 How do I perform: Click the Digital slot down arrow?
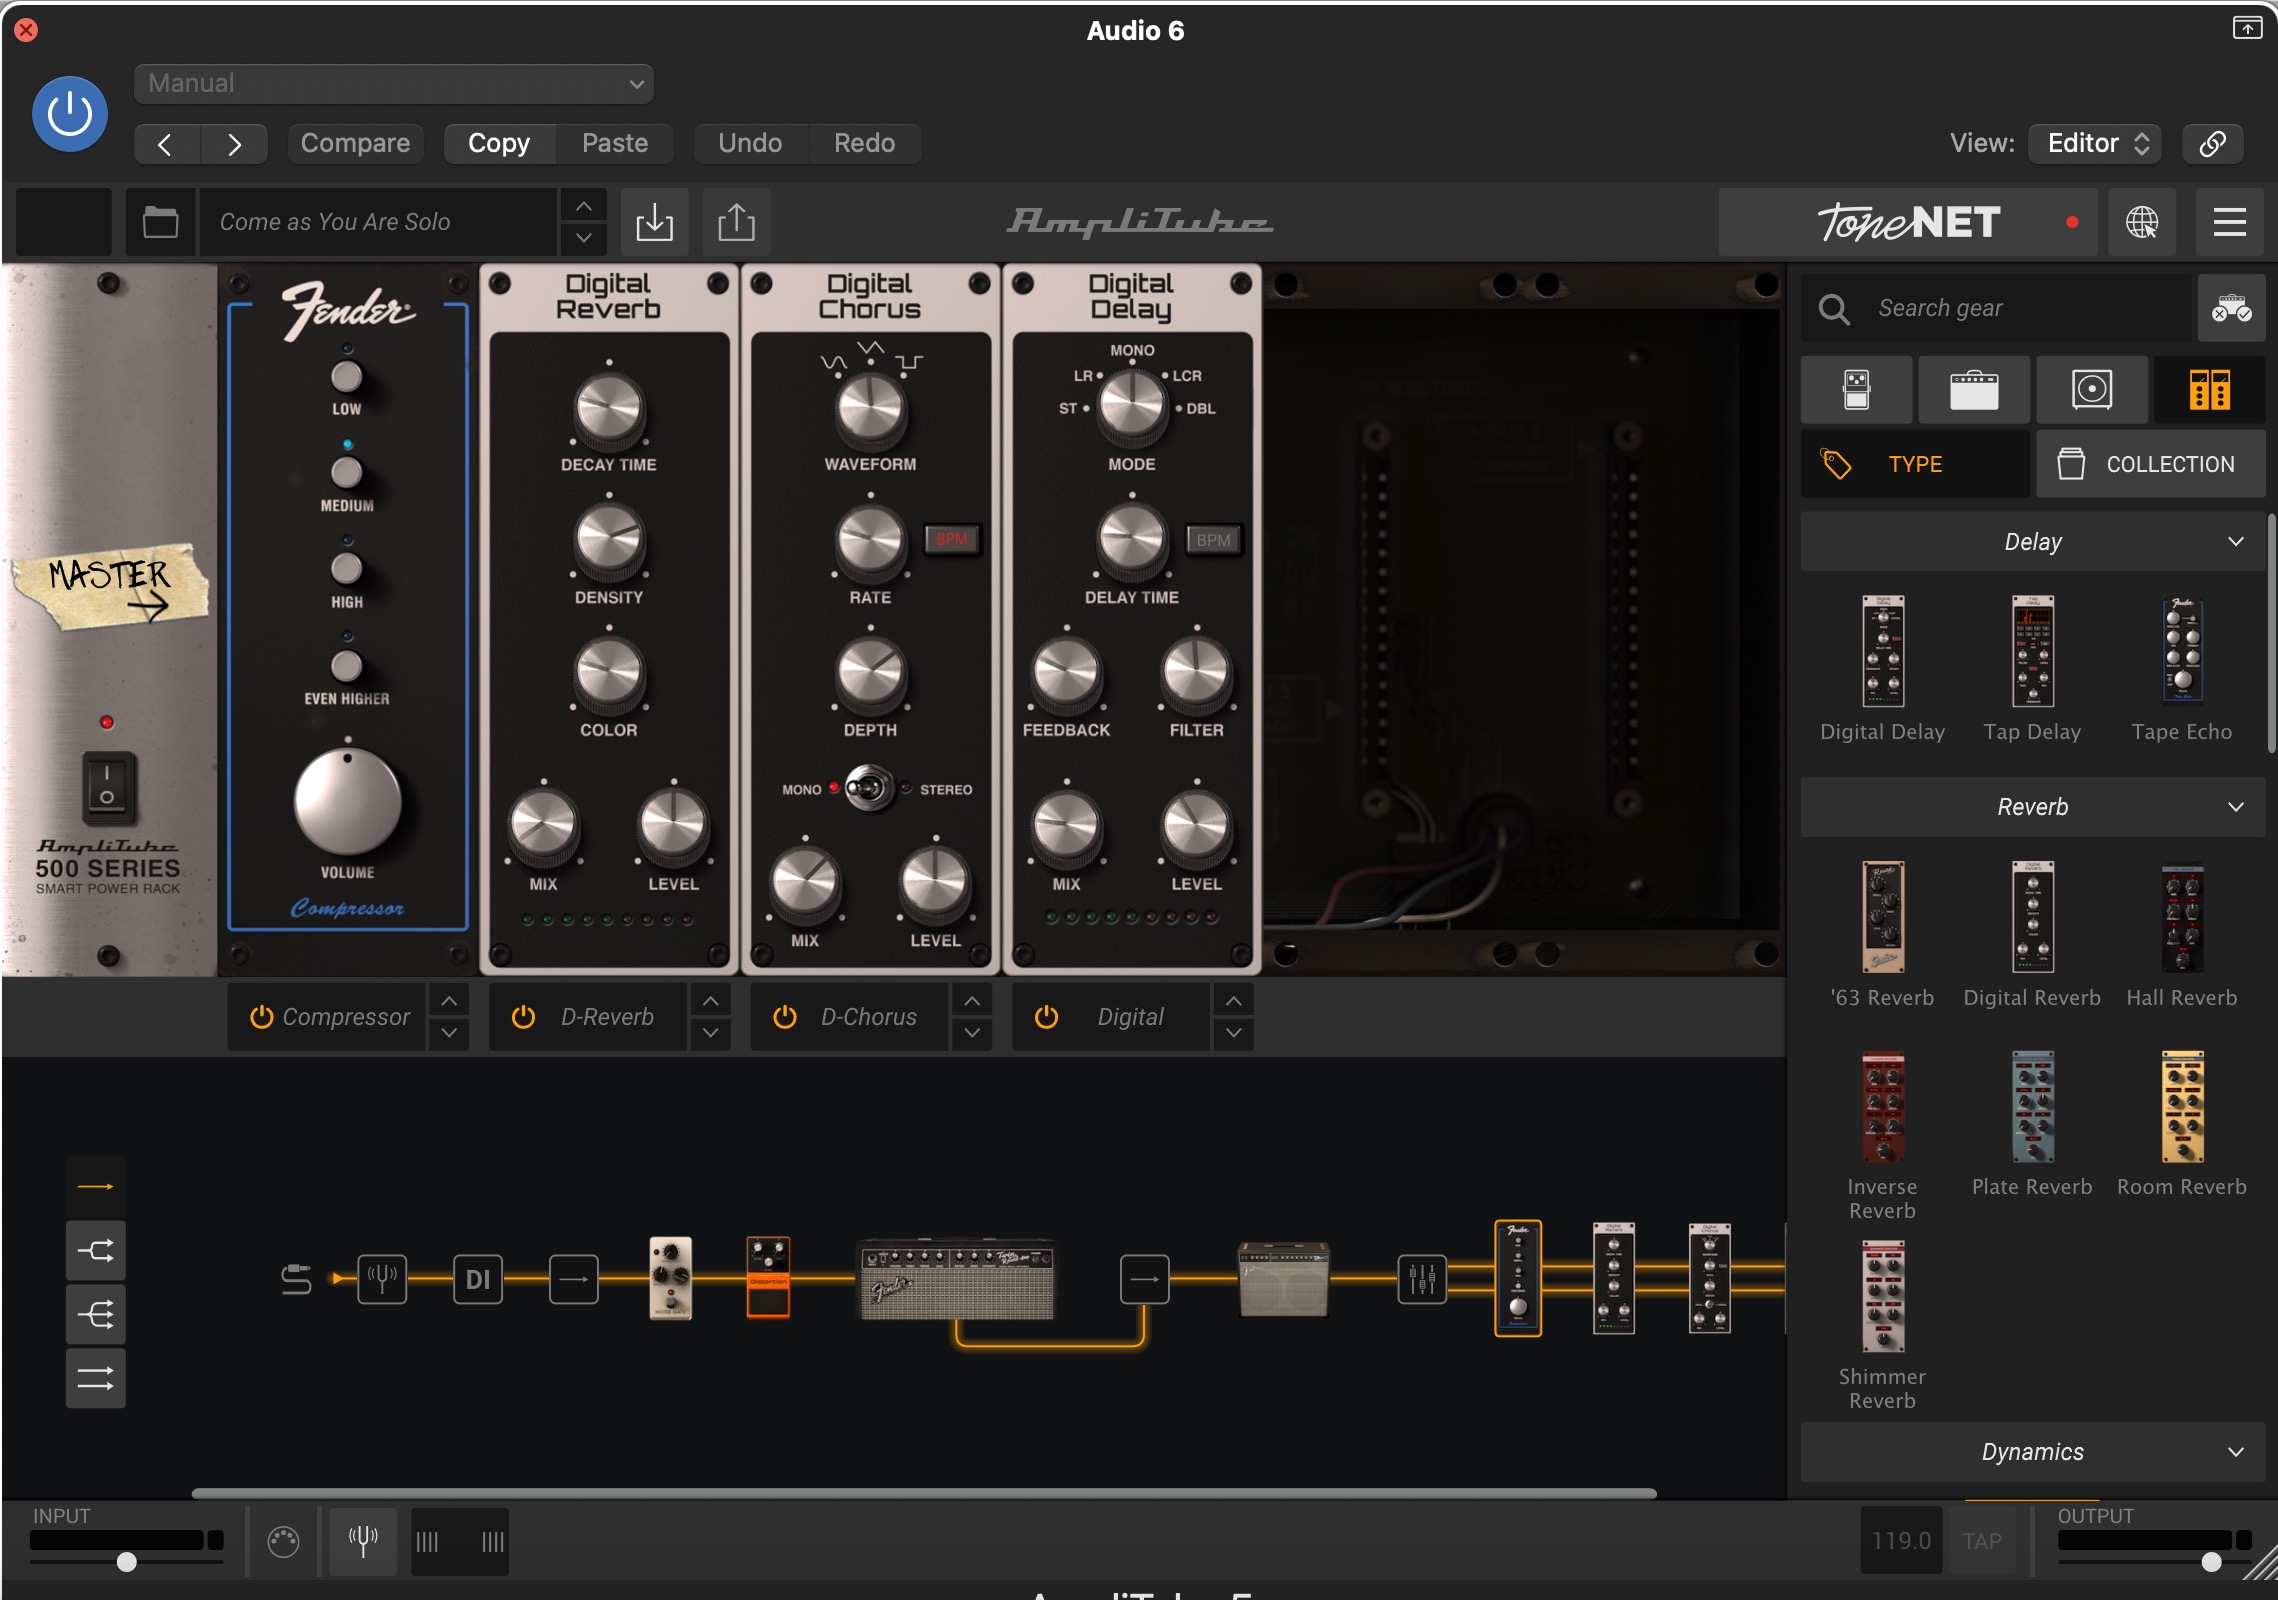(x=1234, y=1033)
